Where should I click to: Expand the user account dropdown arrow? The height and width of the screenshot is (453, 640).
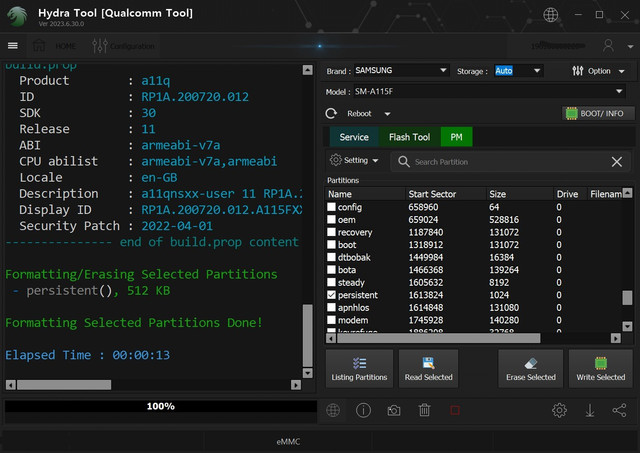(x=630, y=47)
